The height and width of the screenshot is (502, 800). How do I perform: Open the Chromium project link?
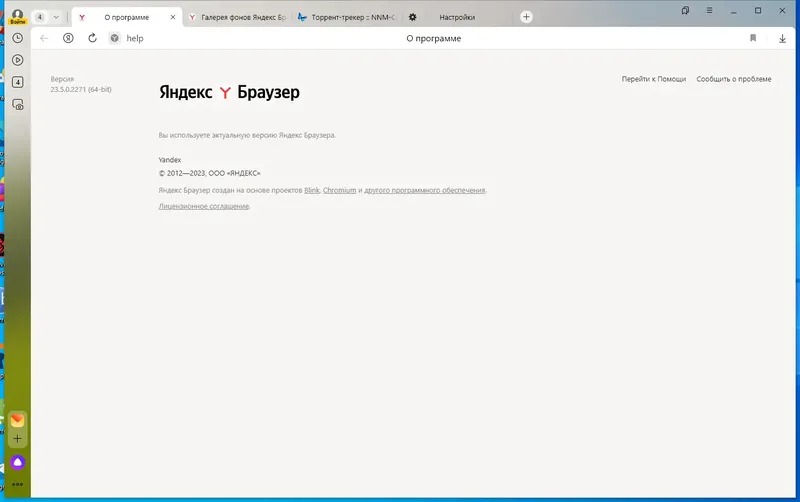click(339, 190)
